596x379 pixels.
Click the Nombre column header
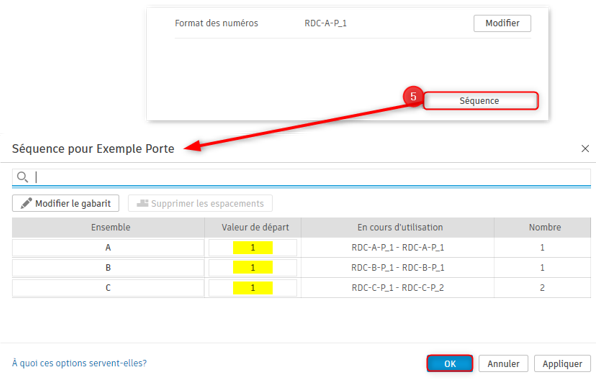(543, 227)
